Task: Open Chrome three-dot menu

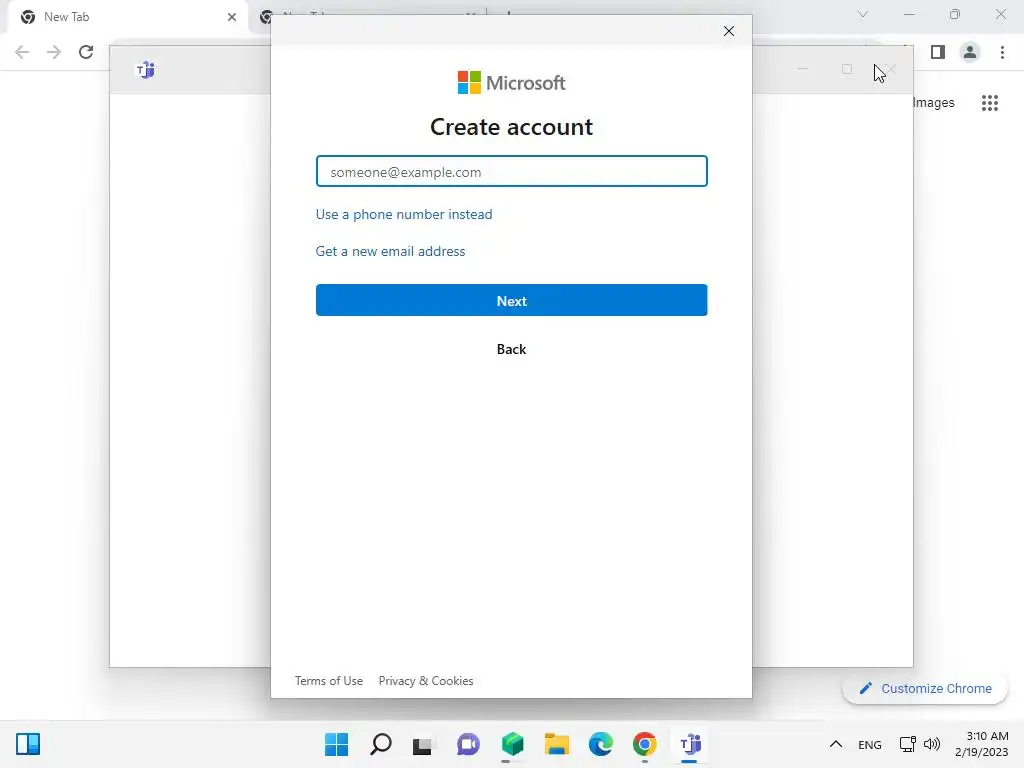Action: [1002, 52]
